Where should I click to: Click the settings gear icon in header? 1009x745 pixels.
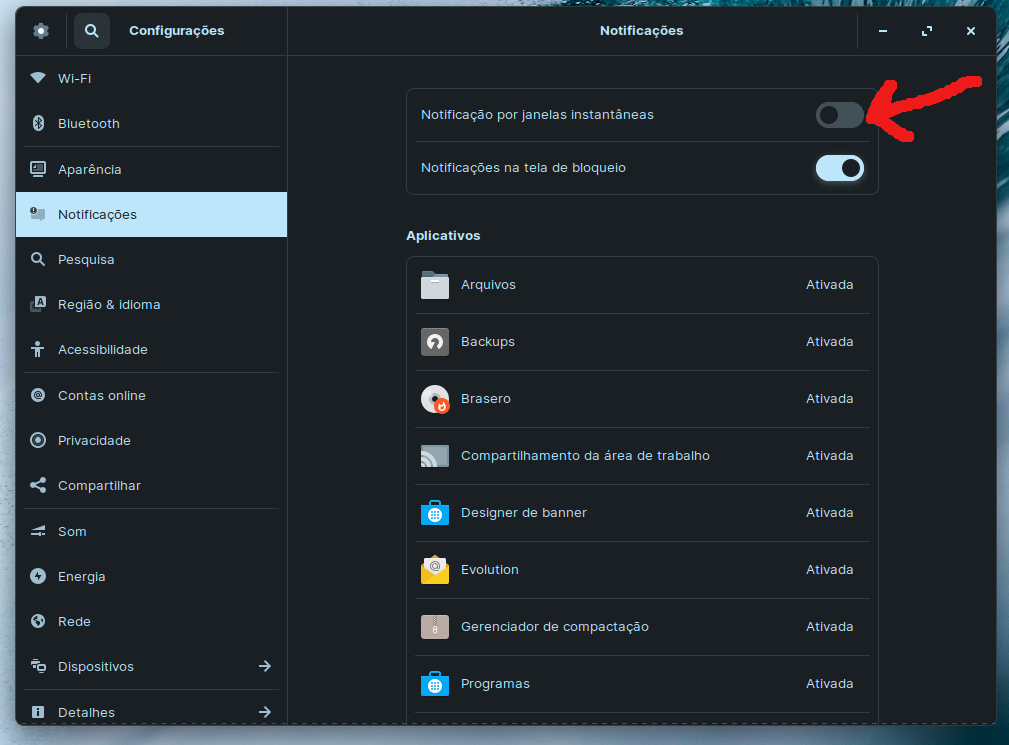click(x=40, y=31)
